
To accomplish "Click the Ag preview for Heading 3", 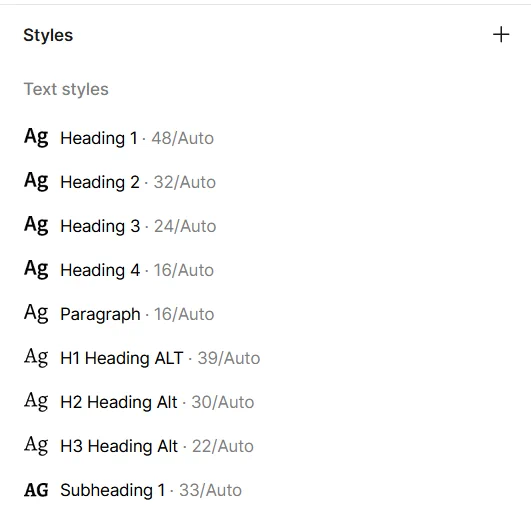I will click(36, 225).
